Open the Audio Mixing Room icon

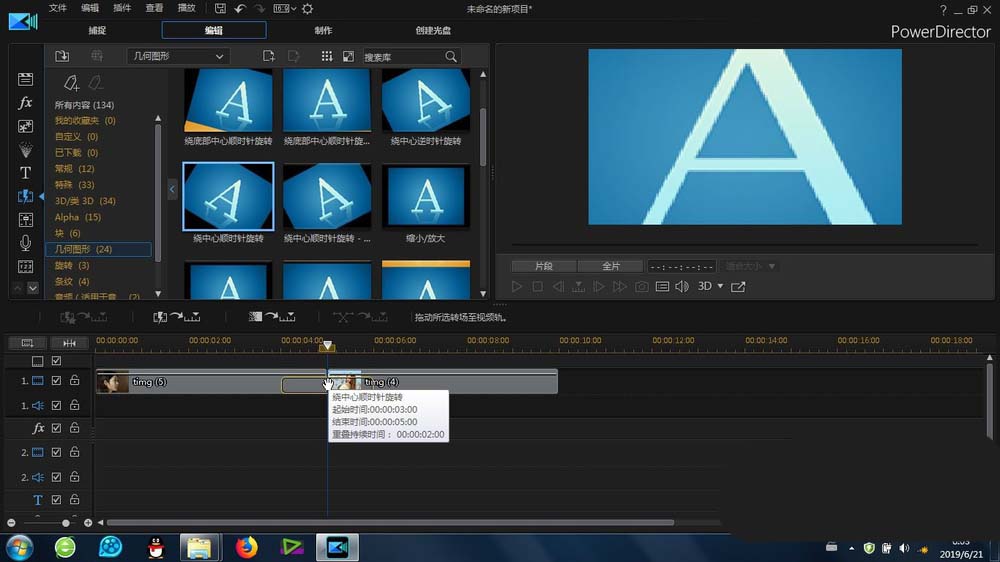(26, 219)
